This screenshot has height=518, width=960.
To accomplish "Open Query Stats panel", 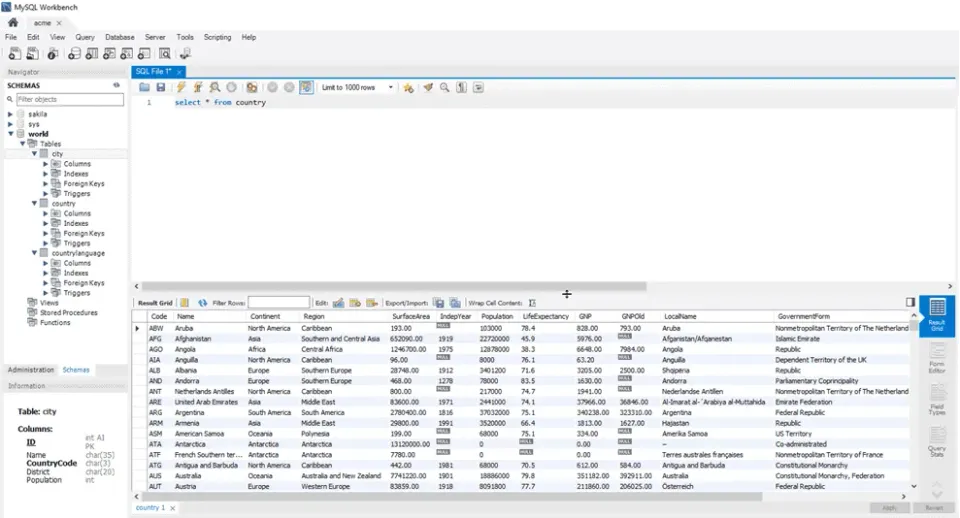I will [x=937, y=441].
